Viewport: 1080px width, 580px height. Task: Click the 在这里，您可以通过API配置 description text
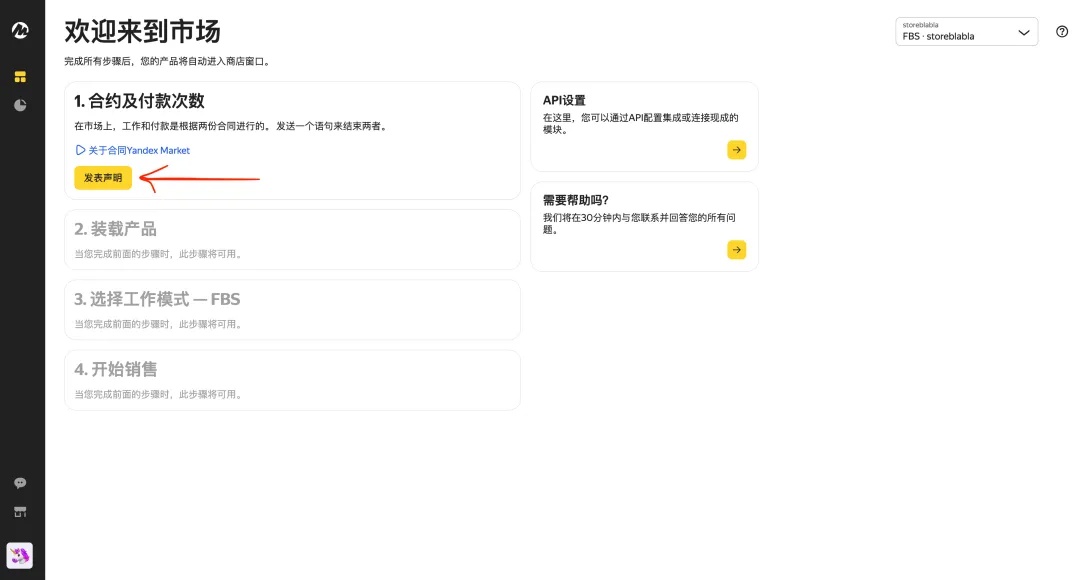click(x=641, y=123)
